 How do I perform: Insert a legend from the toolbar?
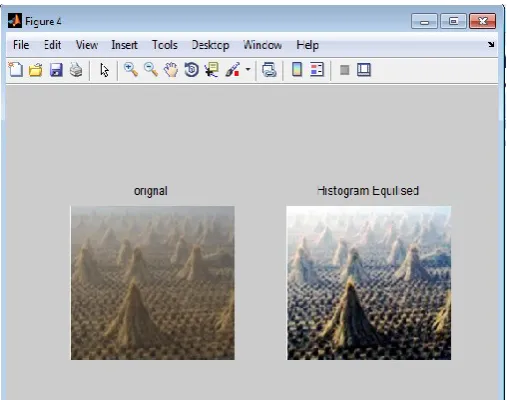[x=317, y=70]
